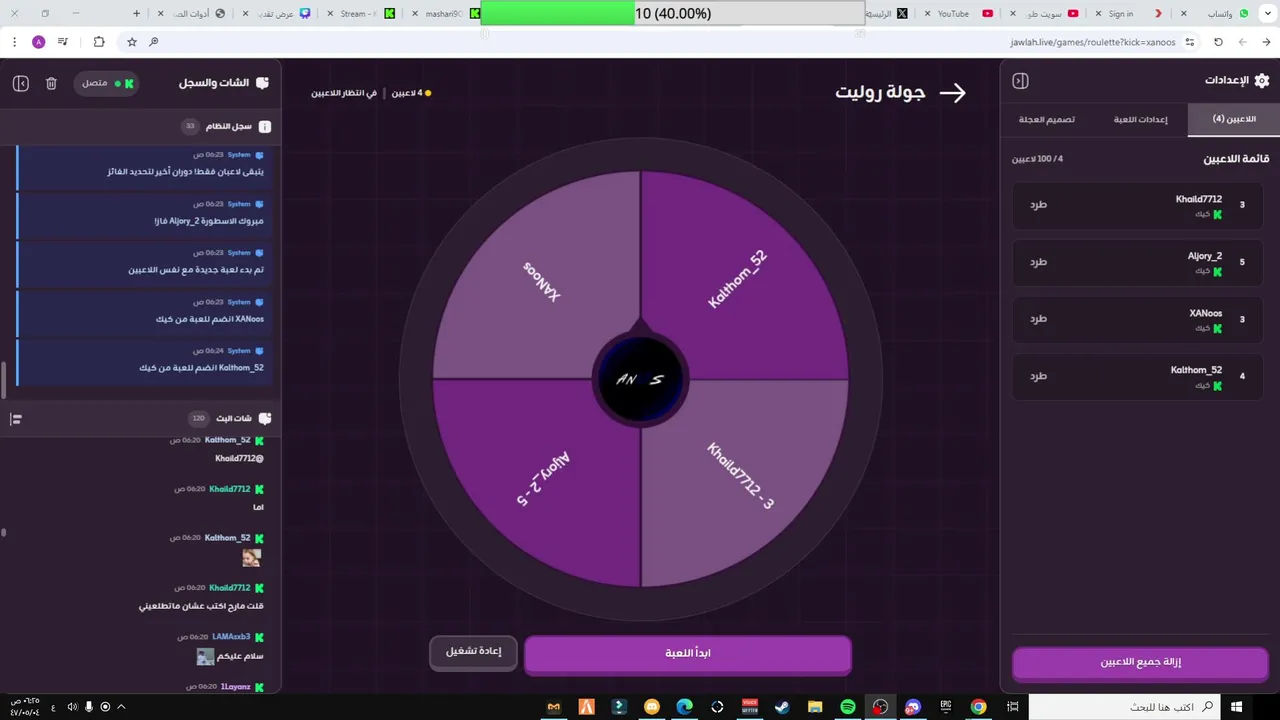The width and height of the screenshot is (1280, 720).
Task: Click the trash icon in chat header
Action: pos(51,83)
